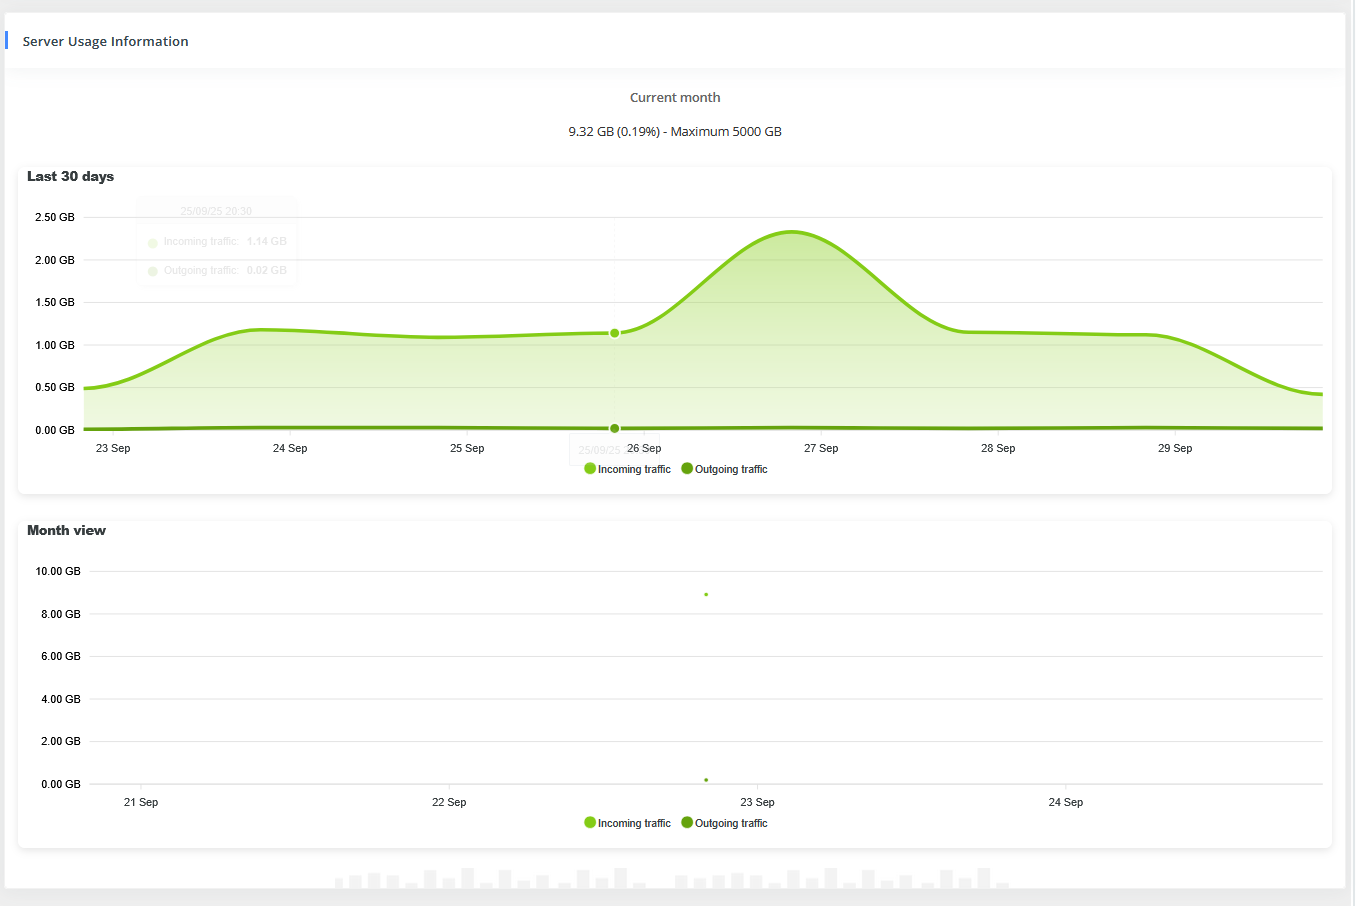Toggle Incoming traffic legend in Month view chart

[627, 823]
